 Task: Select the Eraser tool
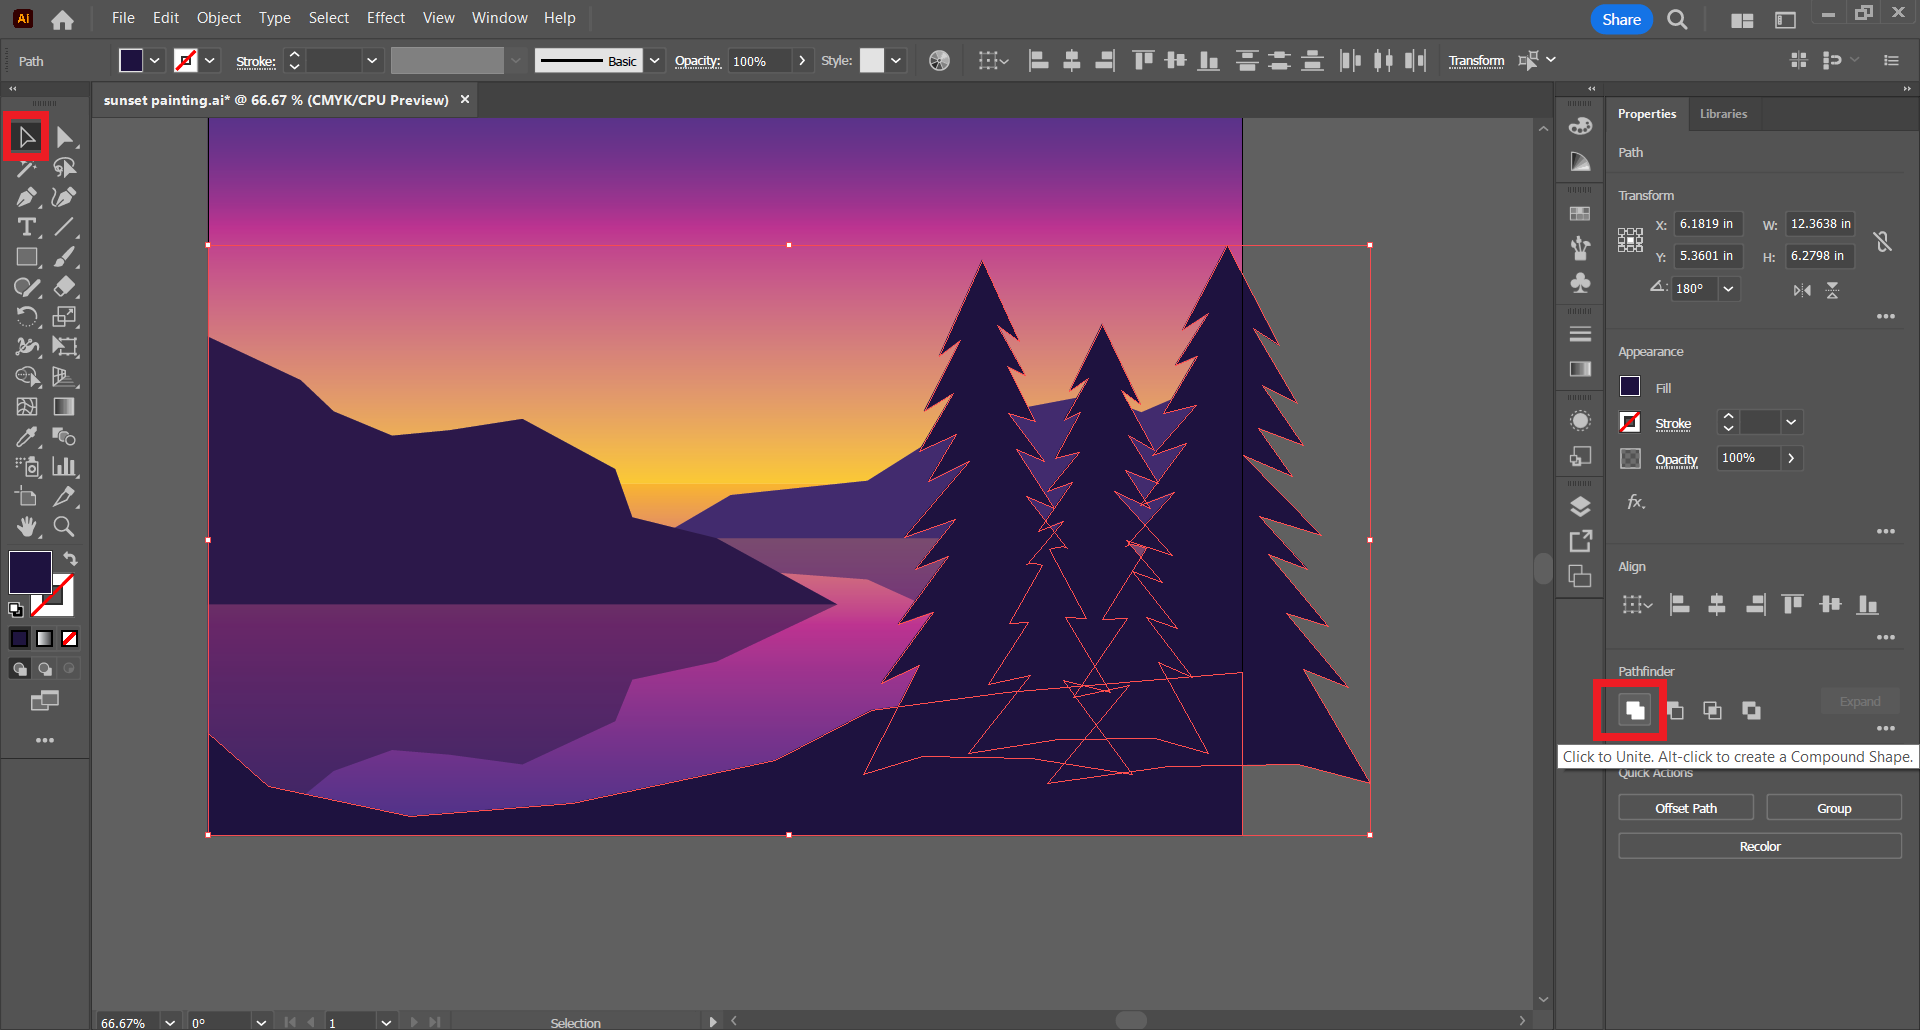pyautogui.click(x=65, y=288)
